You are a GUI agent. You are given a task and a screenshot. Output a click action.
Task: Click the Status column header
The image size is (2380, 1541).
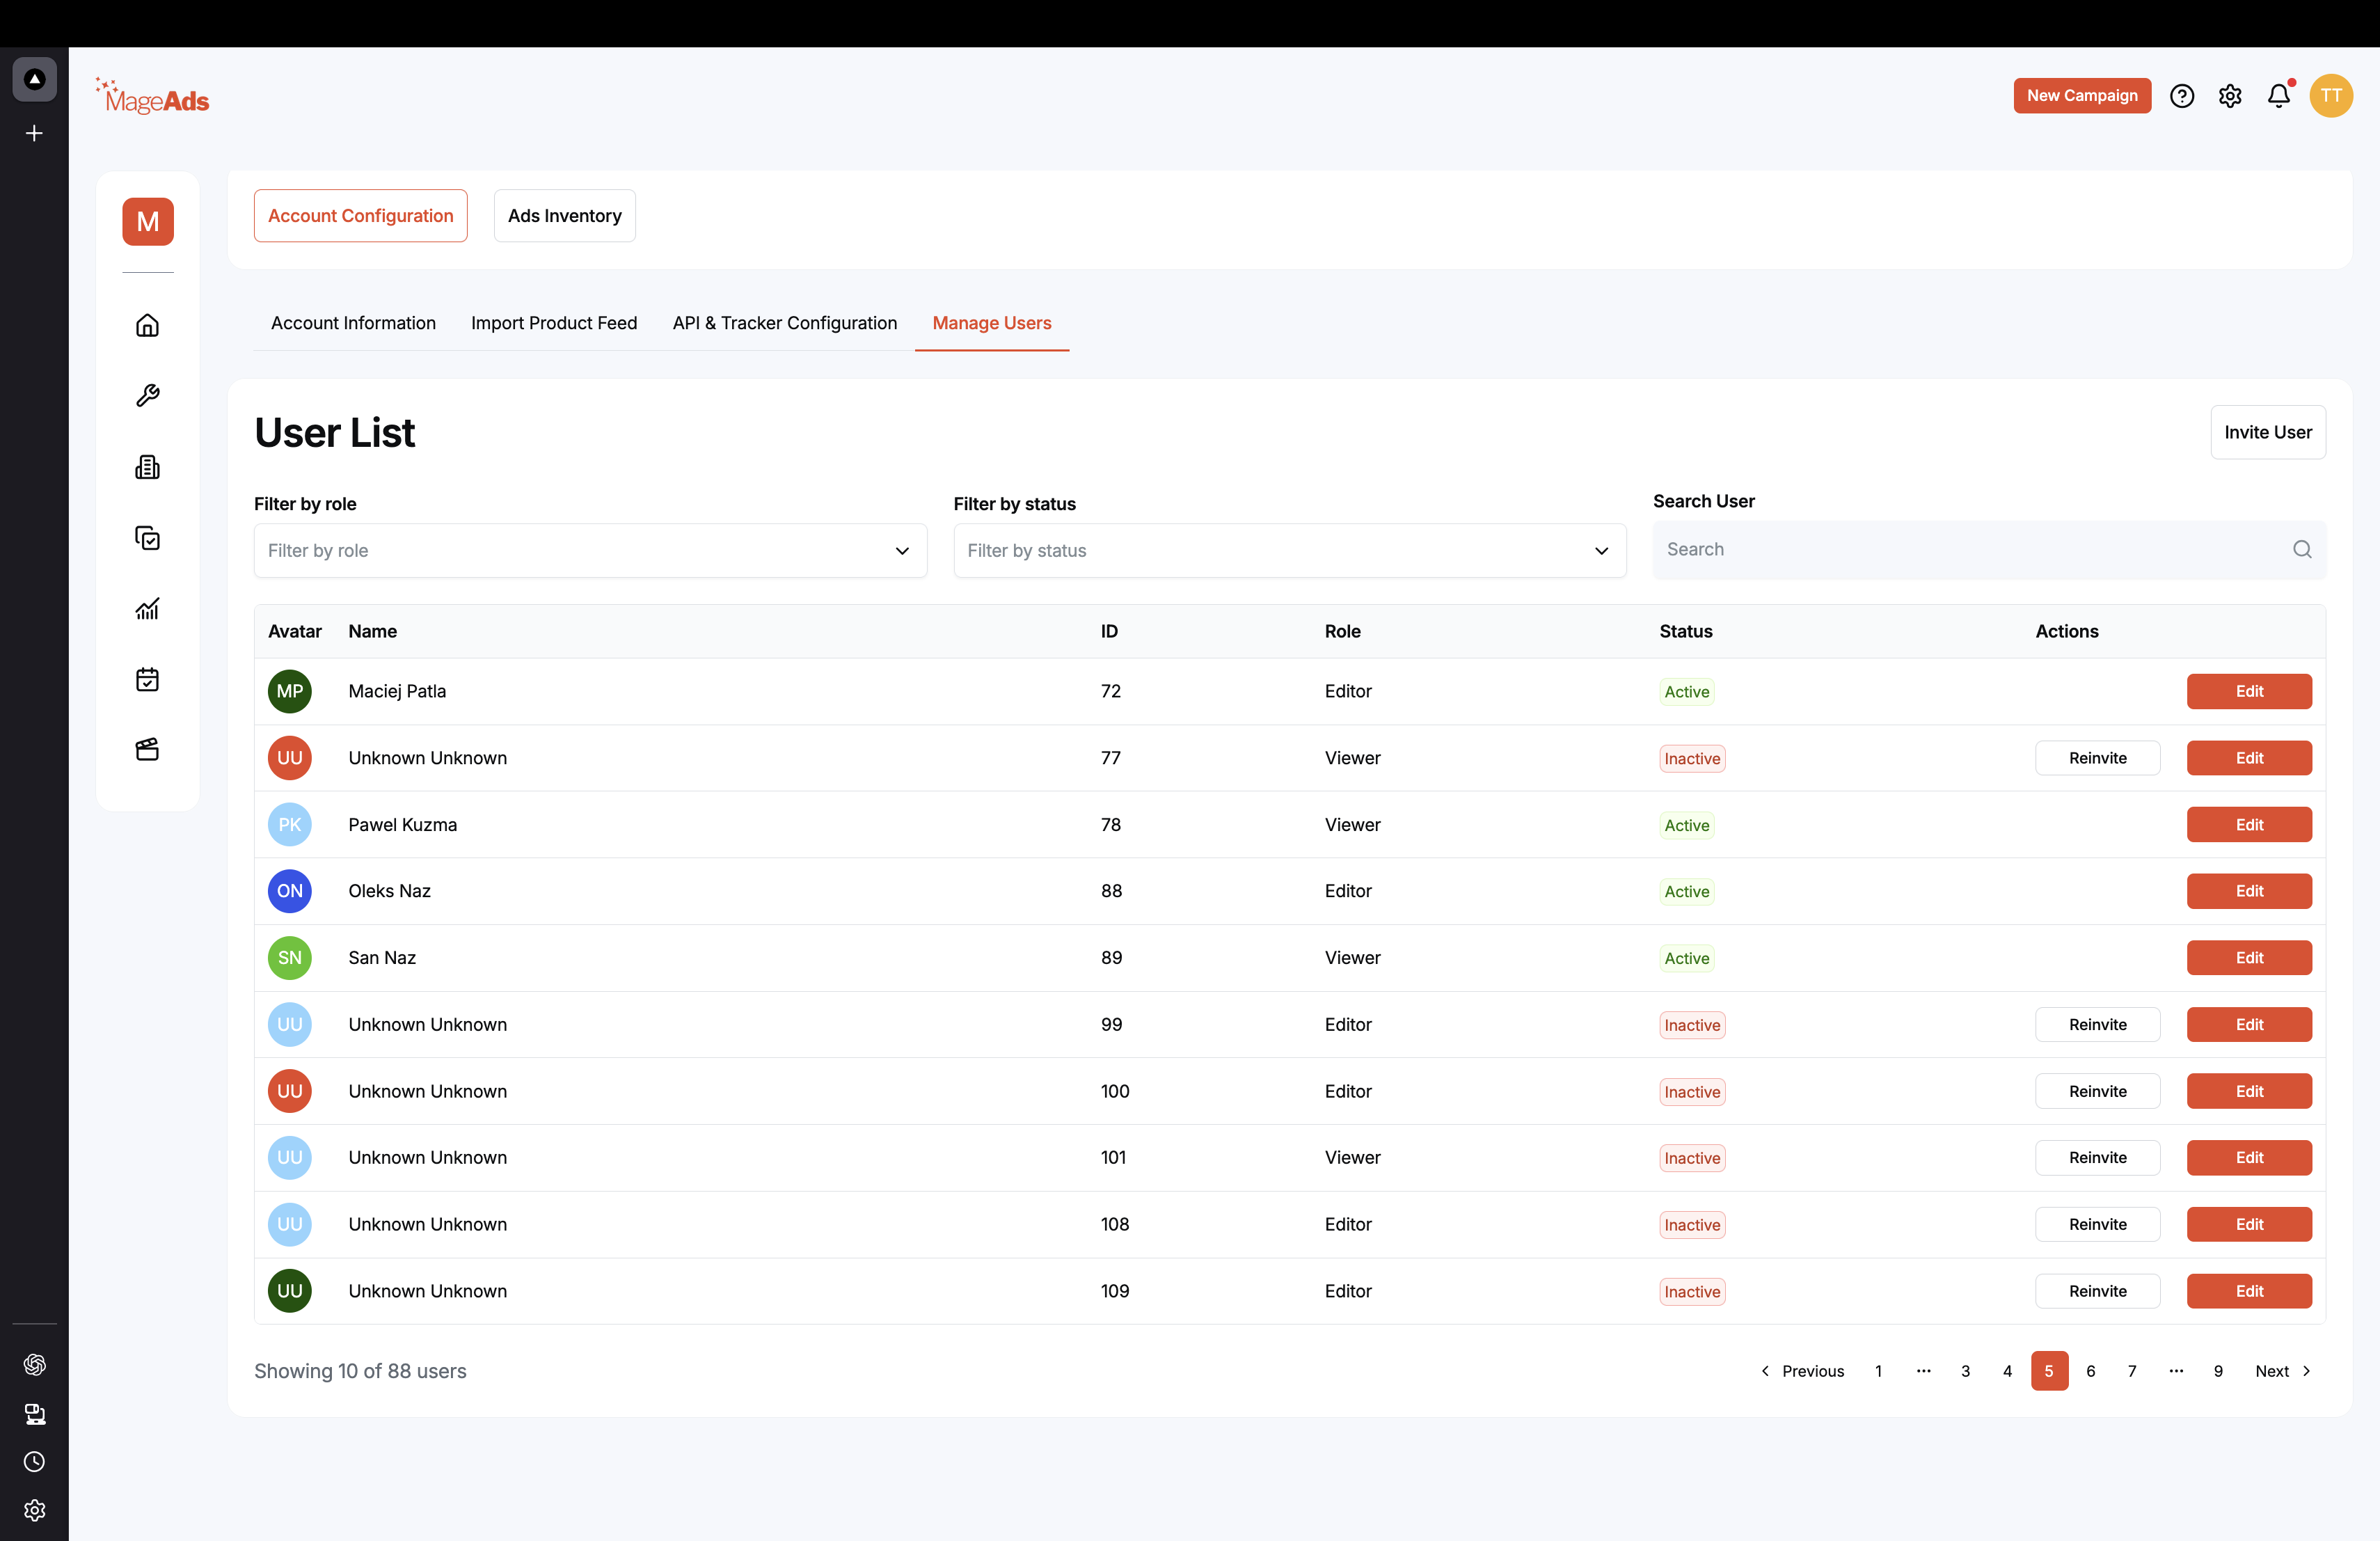pyautogui.click(x=1686, y=631)
